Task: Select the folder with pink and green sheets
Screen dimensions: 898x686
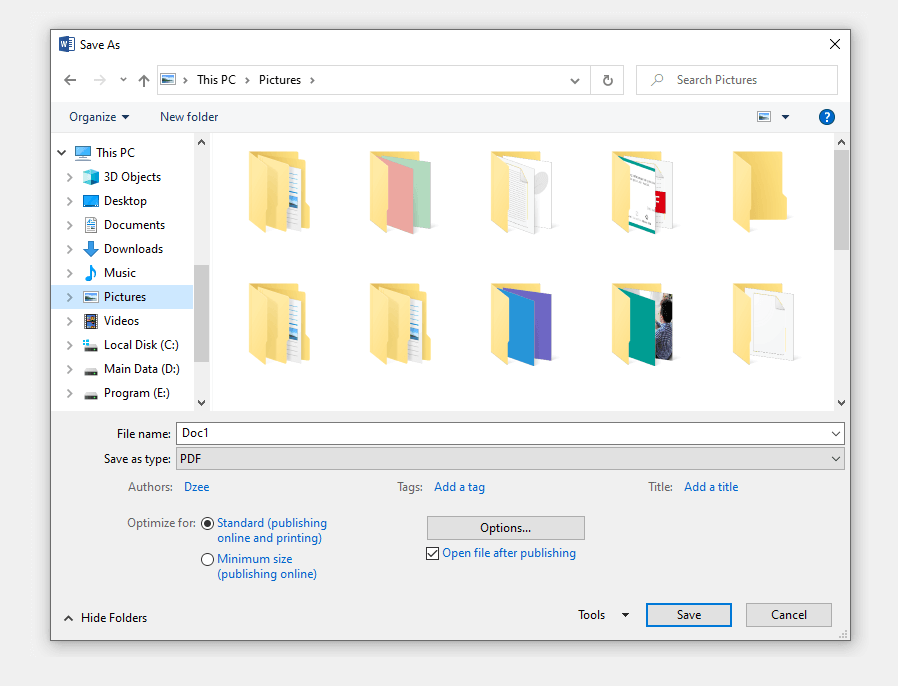Action: click(x=400, y=192)
